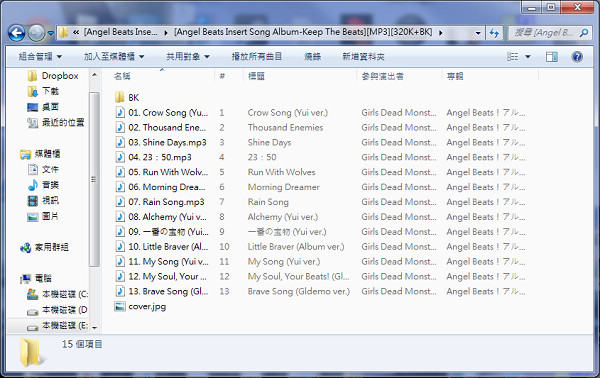Open the 組合管理 menu
Viewport: 600px width, 378px height.
point(40,57)
